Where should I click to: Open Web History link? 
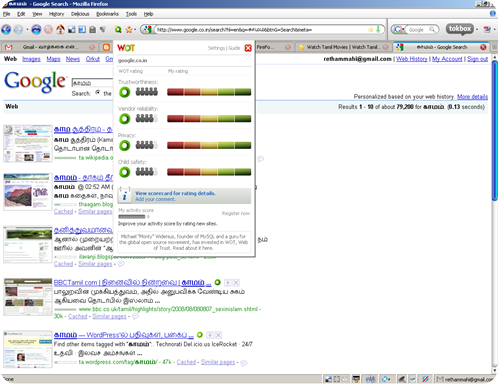click(x=412, y=59)
